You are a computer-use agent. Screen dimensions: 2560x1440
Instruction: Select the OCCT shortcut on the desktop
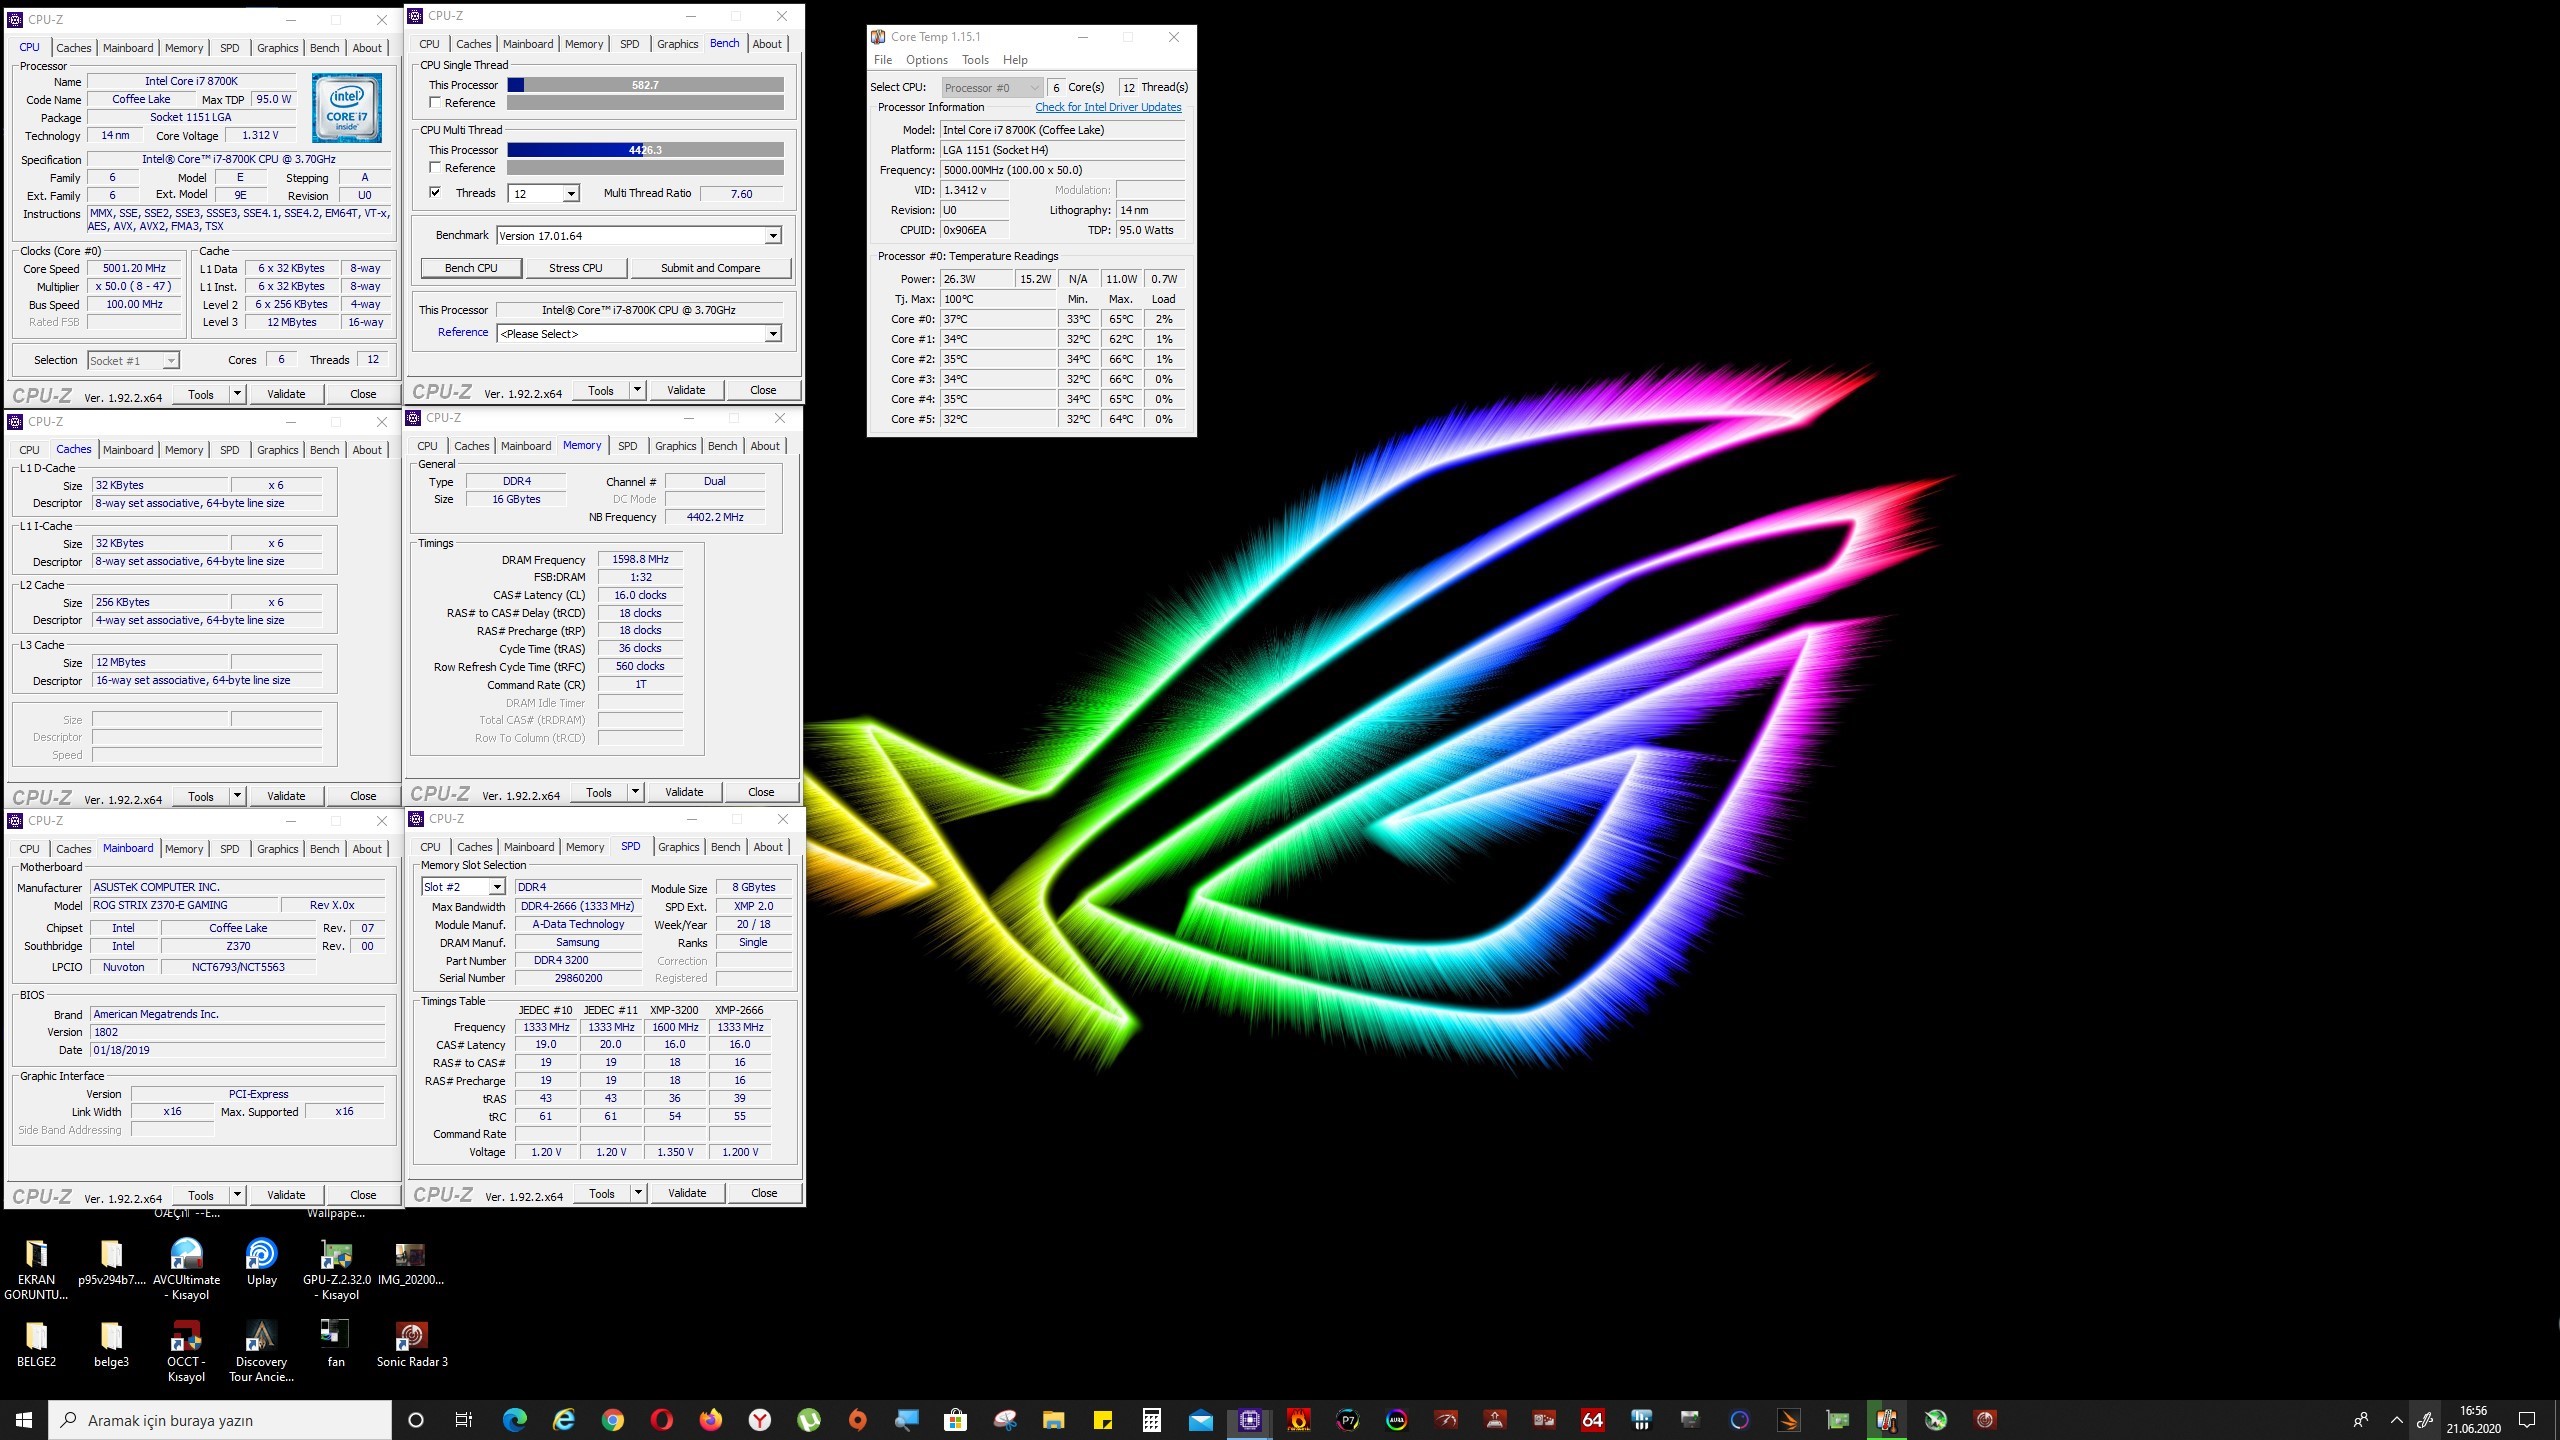(186, 1351)
